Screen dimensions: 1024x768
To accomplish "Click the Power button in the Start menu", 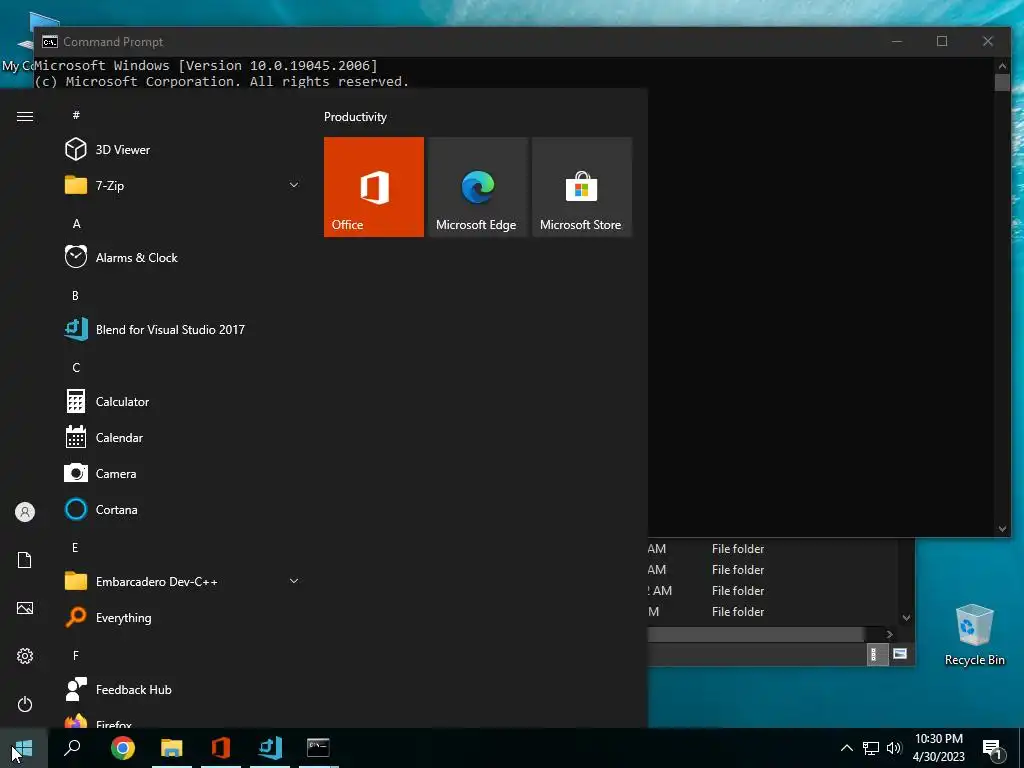I will tap(25, 704).
